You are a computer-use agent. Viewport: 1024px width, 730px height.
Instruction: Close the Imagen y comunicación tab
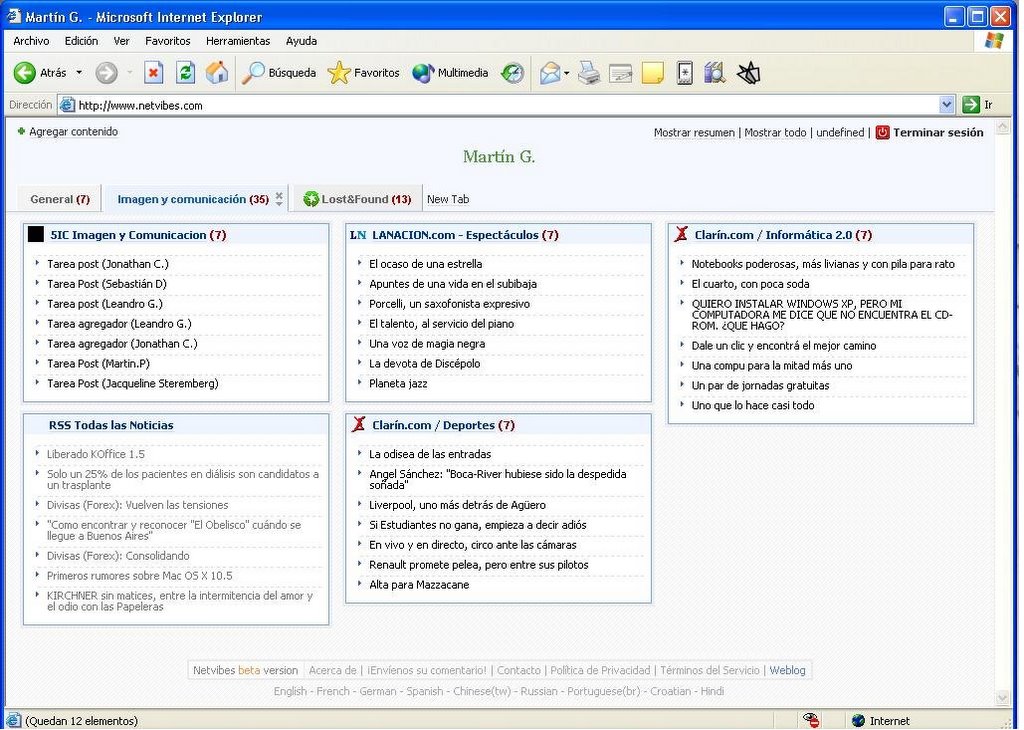(279, 195)
